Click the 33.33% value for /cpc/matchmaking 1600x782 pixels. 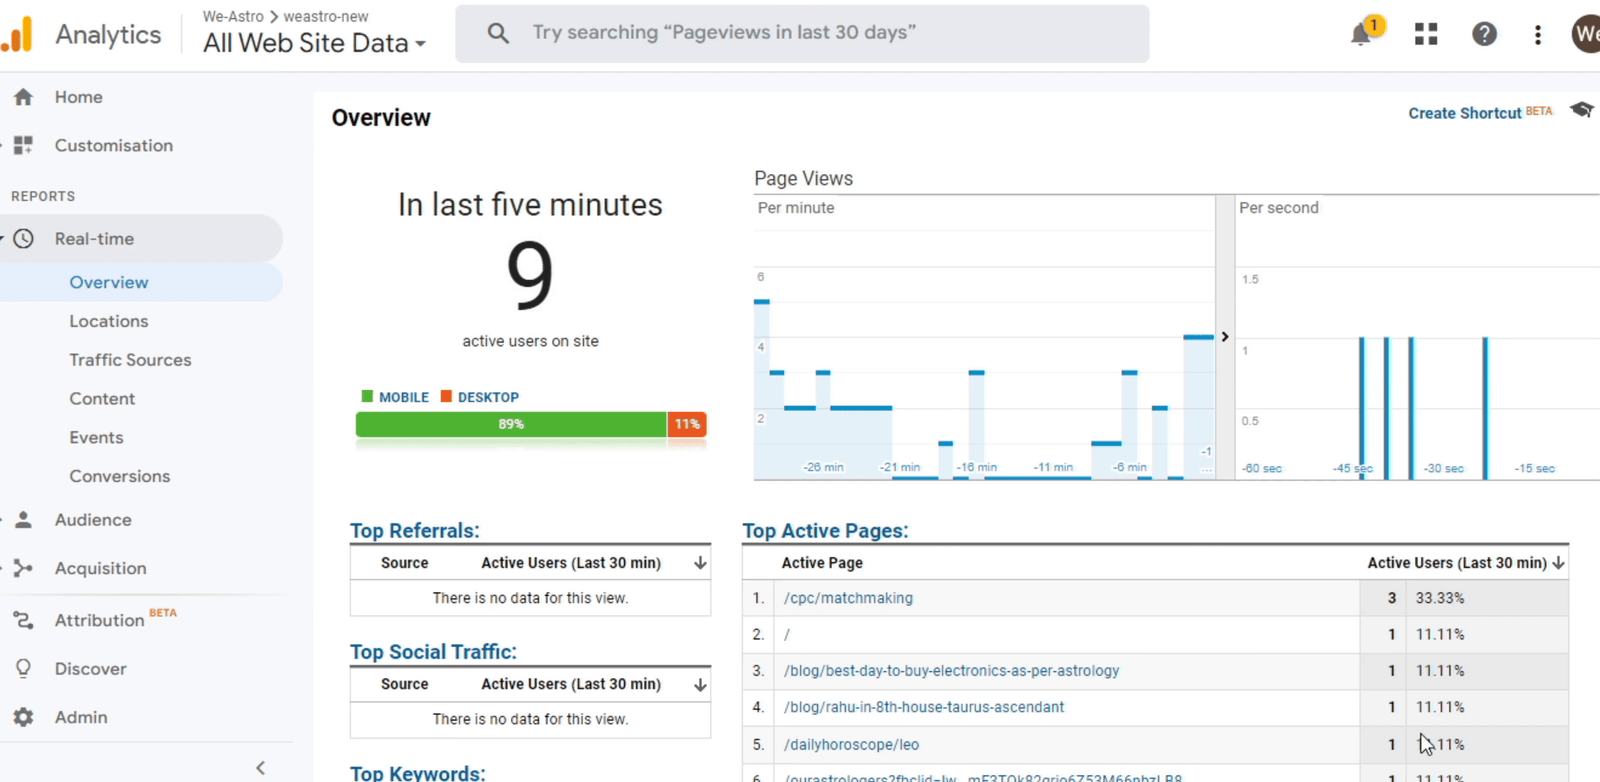1439,598
